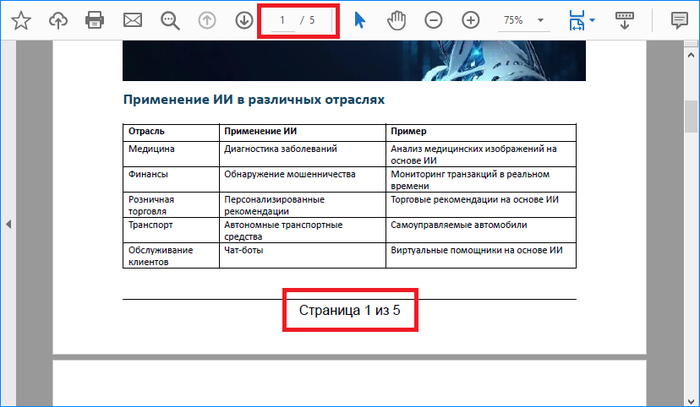Go to the next page arrow
Viewport: 700px width, 407px height.
coord(244,21)
